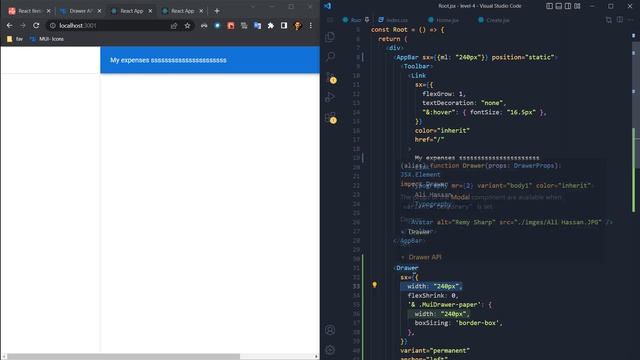Open the translate extension icon

(x=257, y=25)
